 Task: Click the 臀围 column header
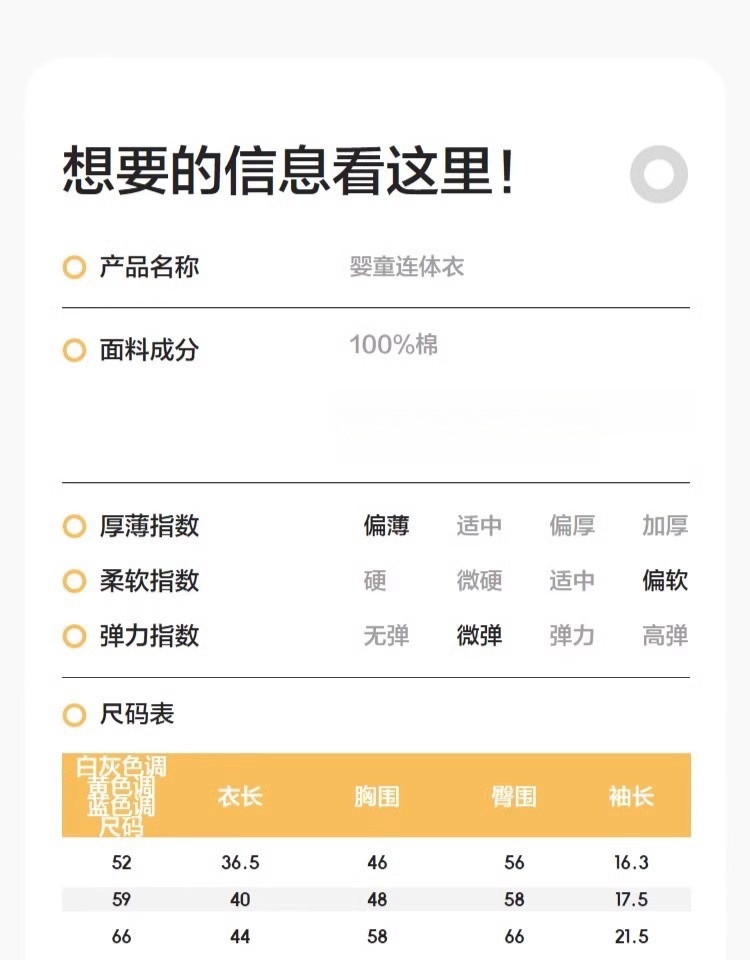[x=514, y=796]
